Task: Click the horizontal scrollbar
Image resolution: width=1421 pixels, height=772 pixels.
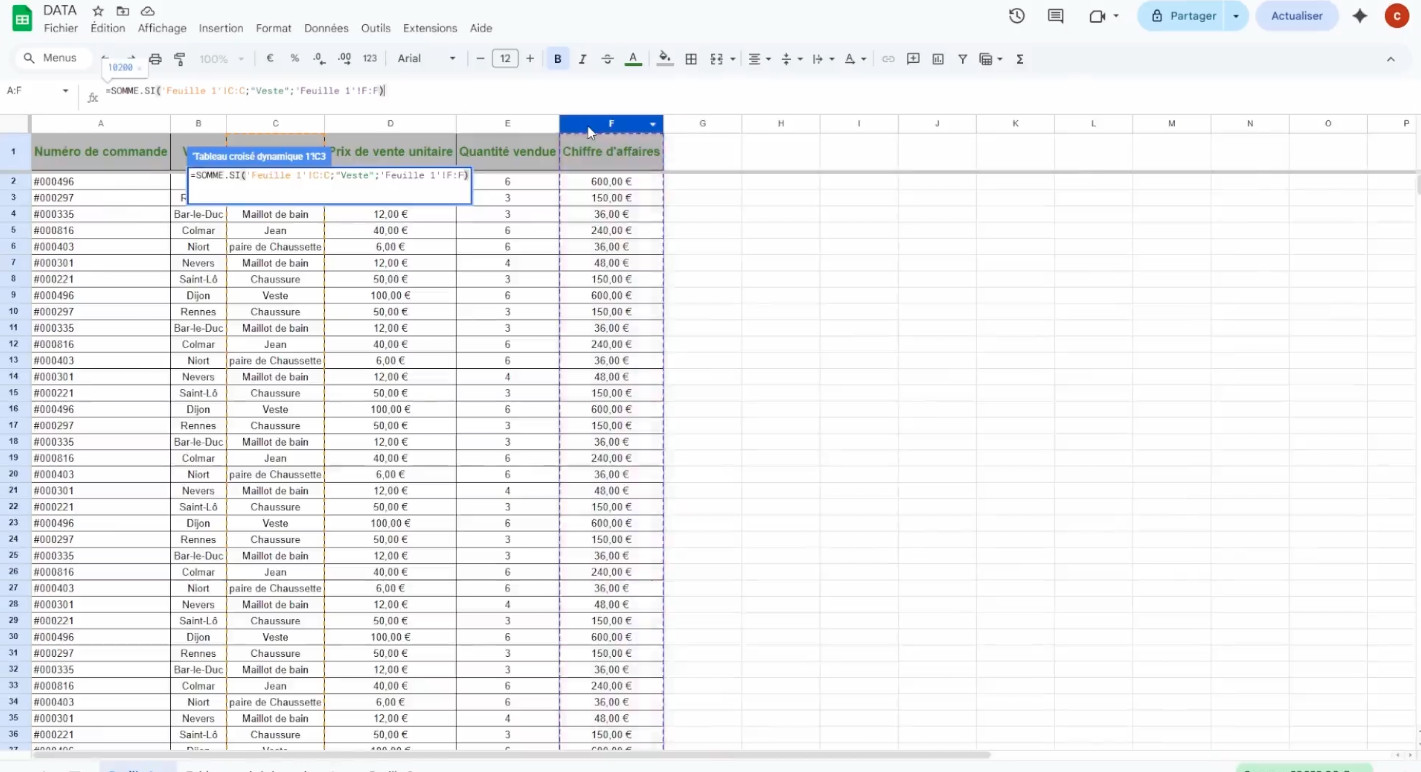Action: click(510, 755)
